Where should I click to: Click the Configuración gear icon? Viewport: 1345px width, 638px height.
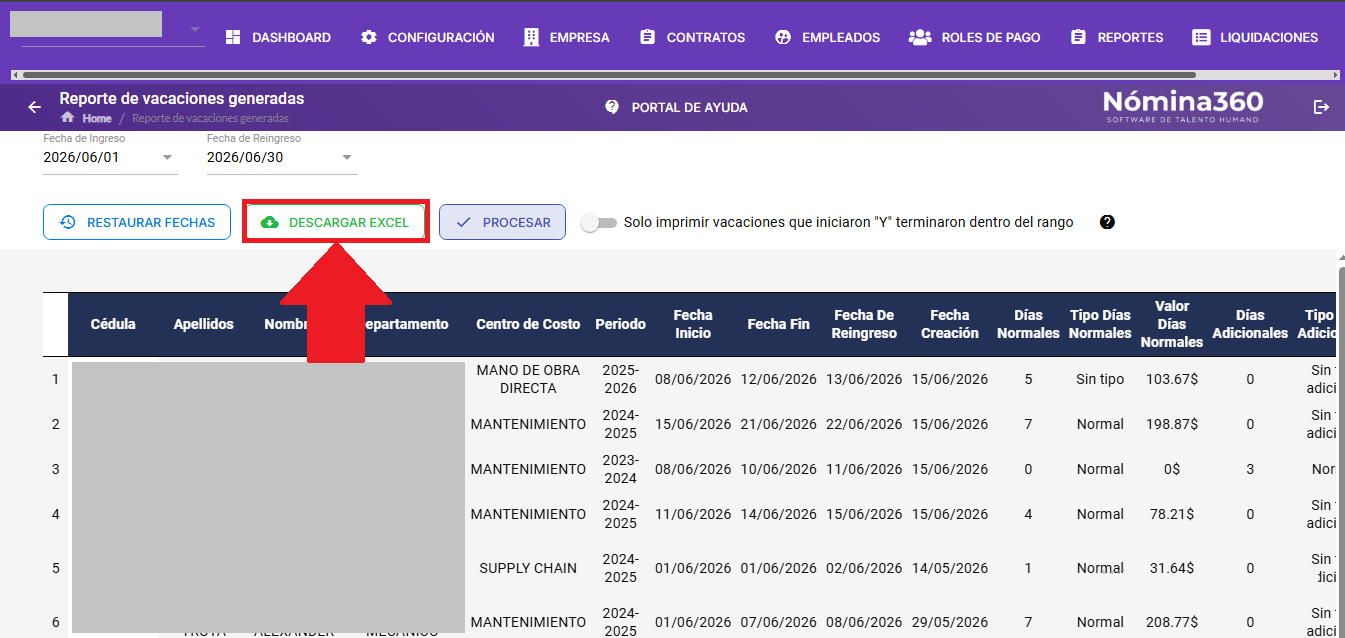pyautogui.click(x=369, y=37)
